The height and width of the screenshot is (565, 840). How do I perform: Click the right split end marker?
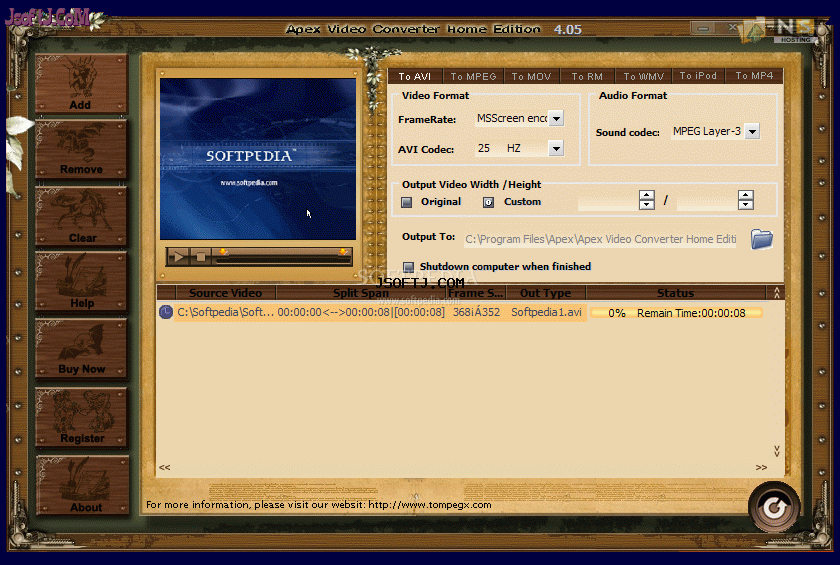pos(342,252)
